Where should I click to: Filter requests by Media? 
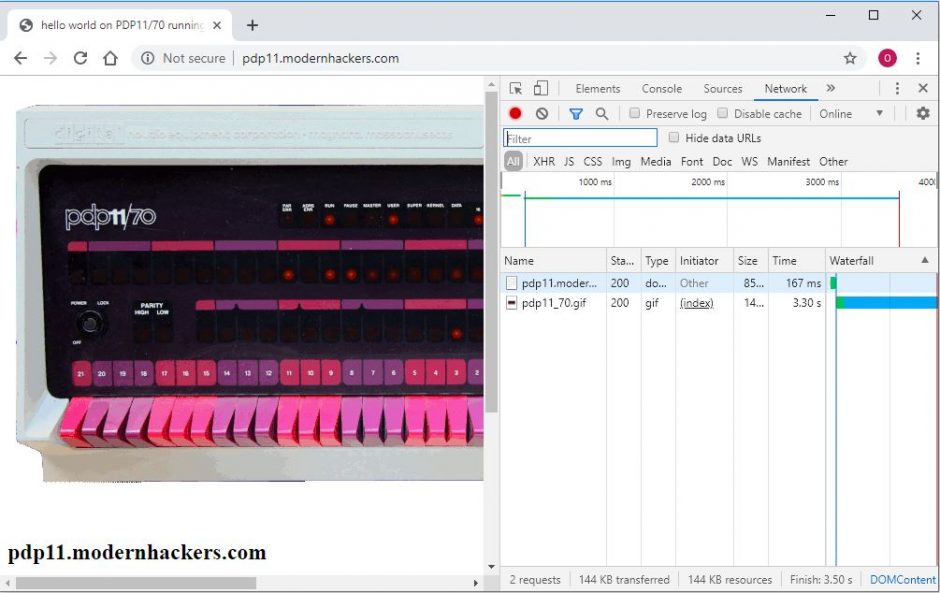tap(655, 161)
